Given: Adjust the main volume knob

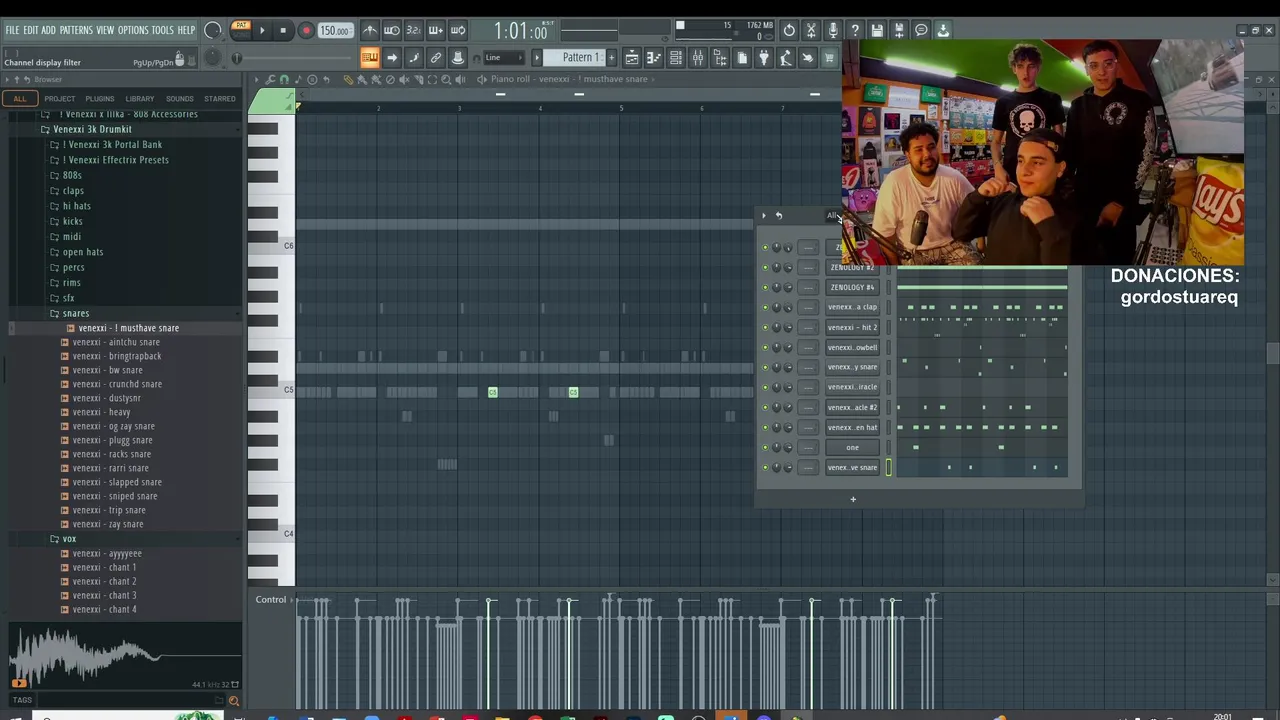Looking at the screenshot, I should point(212,31).
